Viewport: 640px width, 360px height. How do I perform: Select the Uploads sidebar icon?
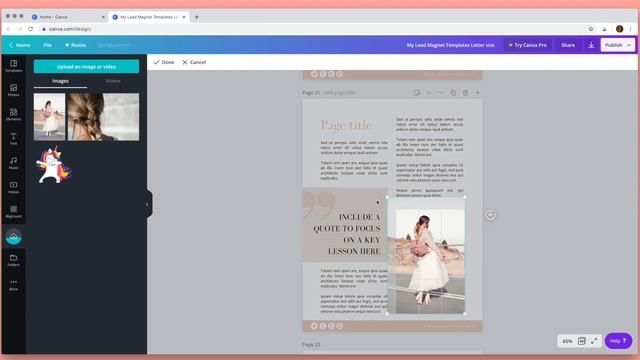13,237
